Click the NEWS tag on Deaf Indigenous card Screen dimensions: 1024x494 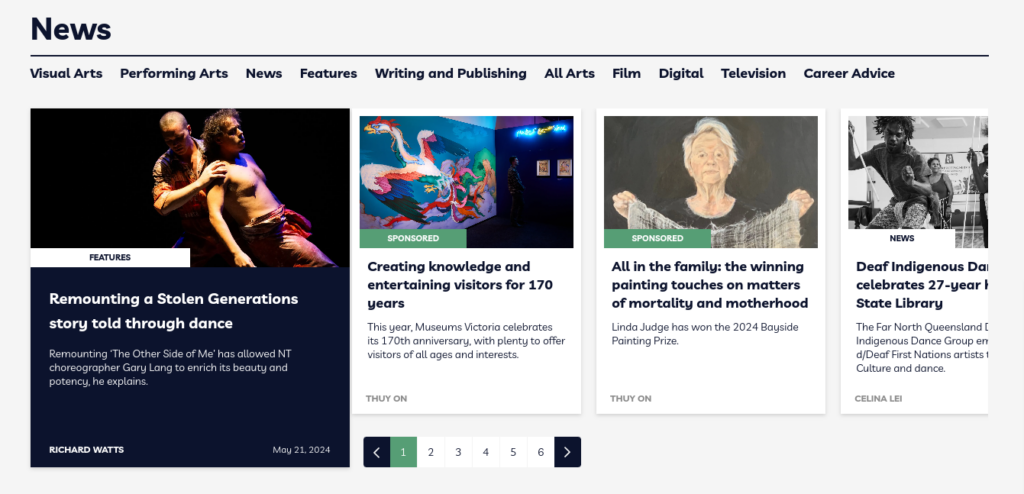[901, 239]
